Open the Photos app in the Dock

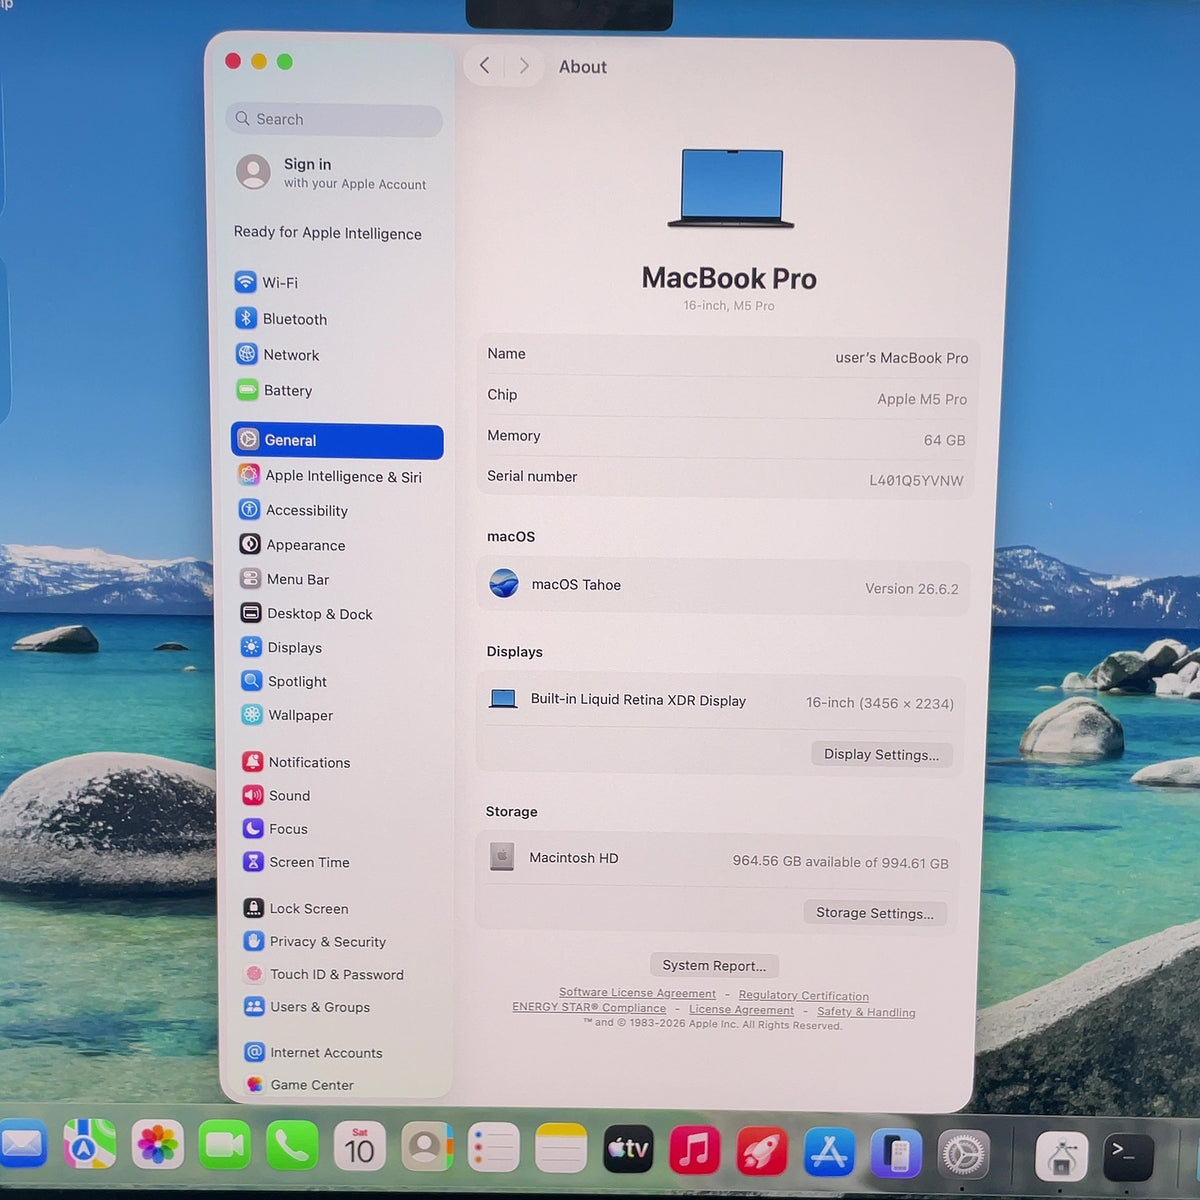157,1145
